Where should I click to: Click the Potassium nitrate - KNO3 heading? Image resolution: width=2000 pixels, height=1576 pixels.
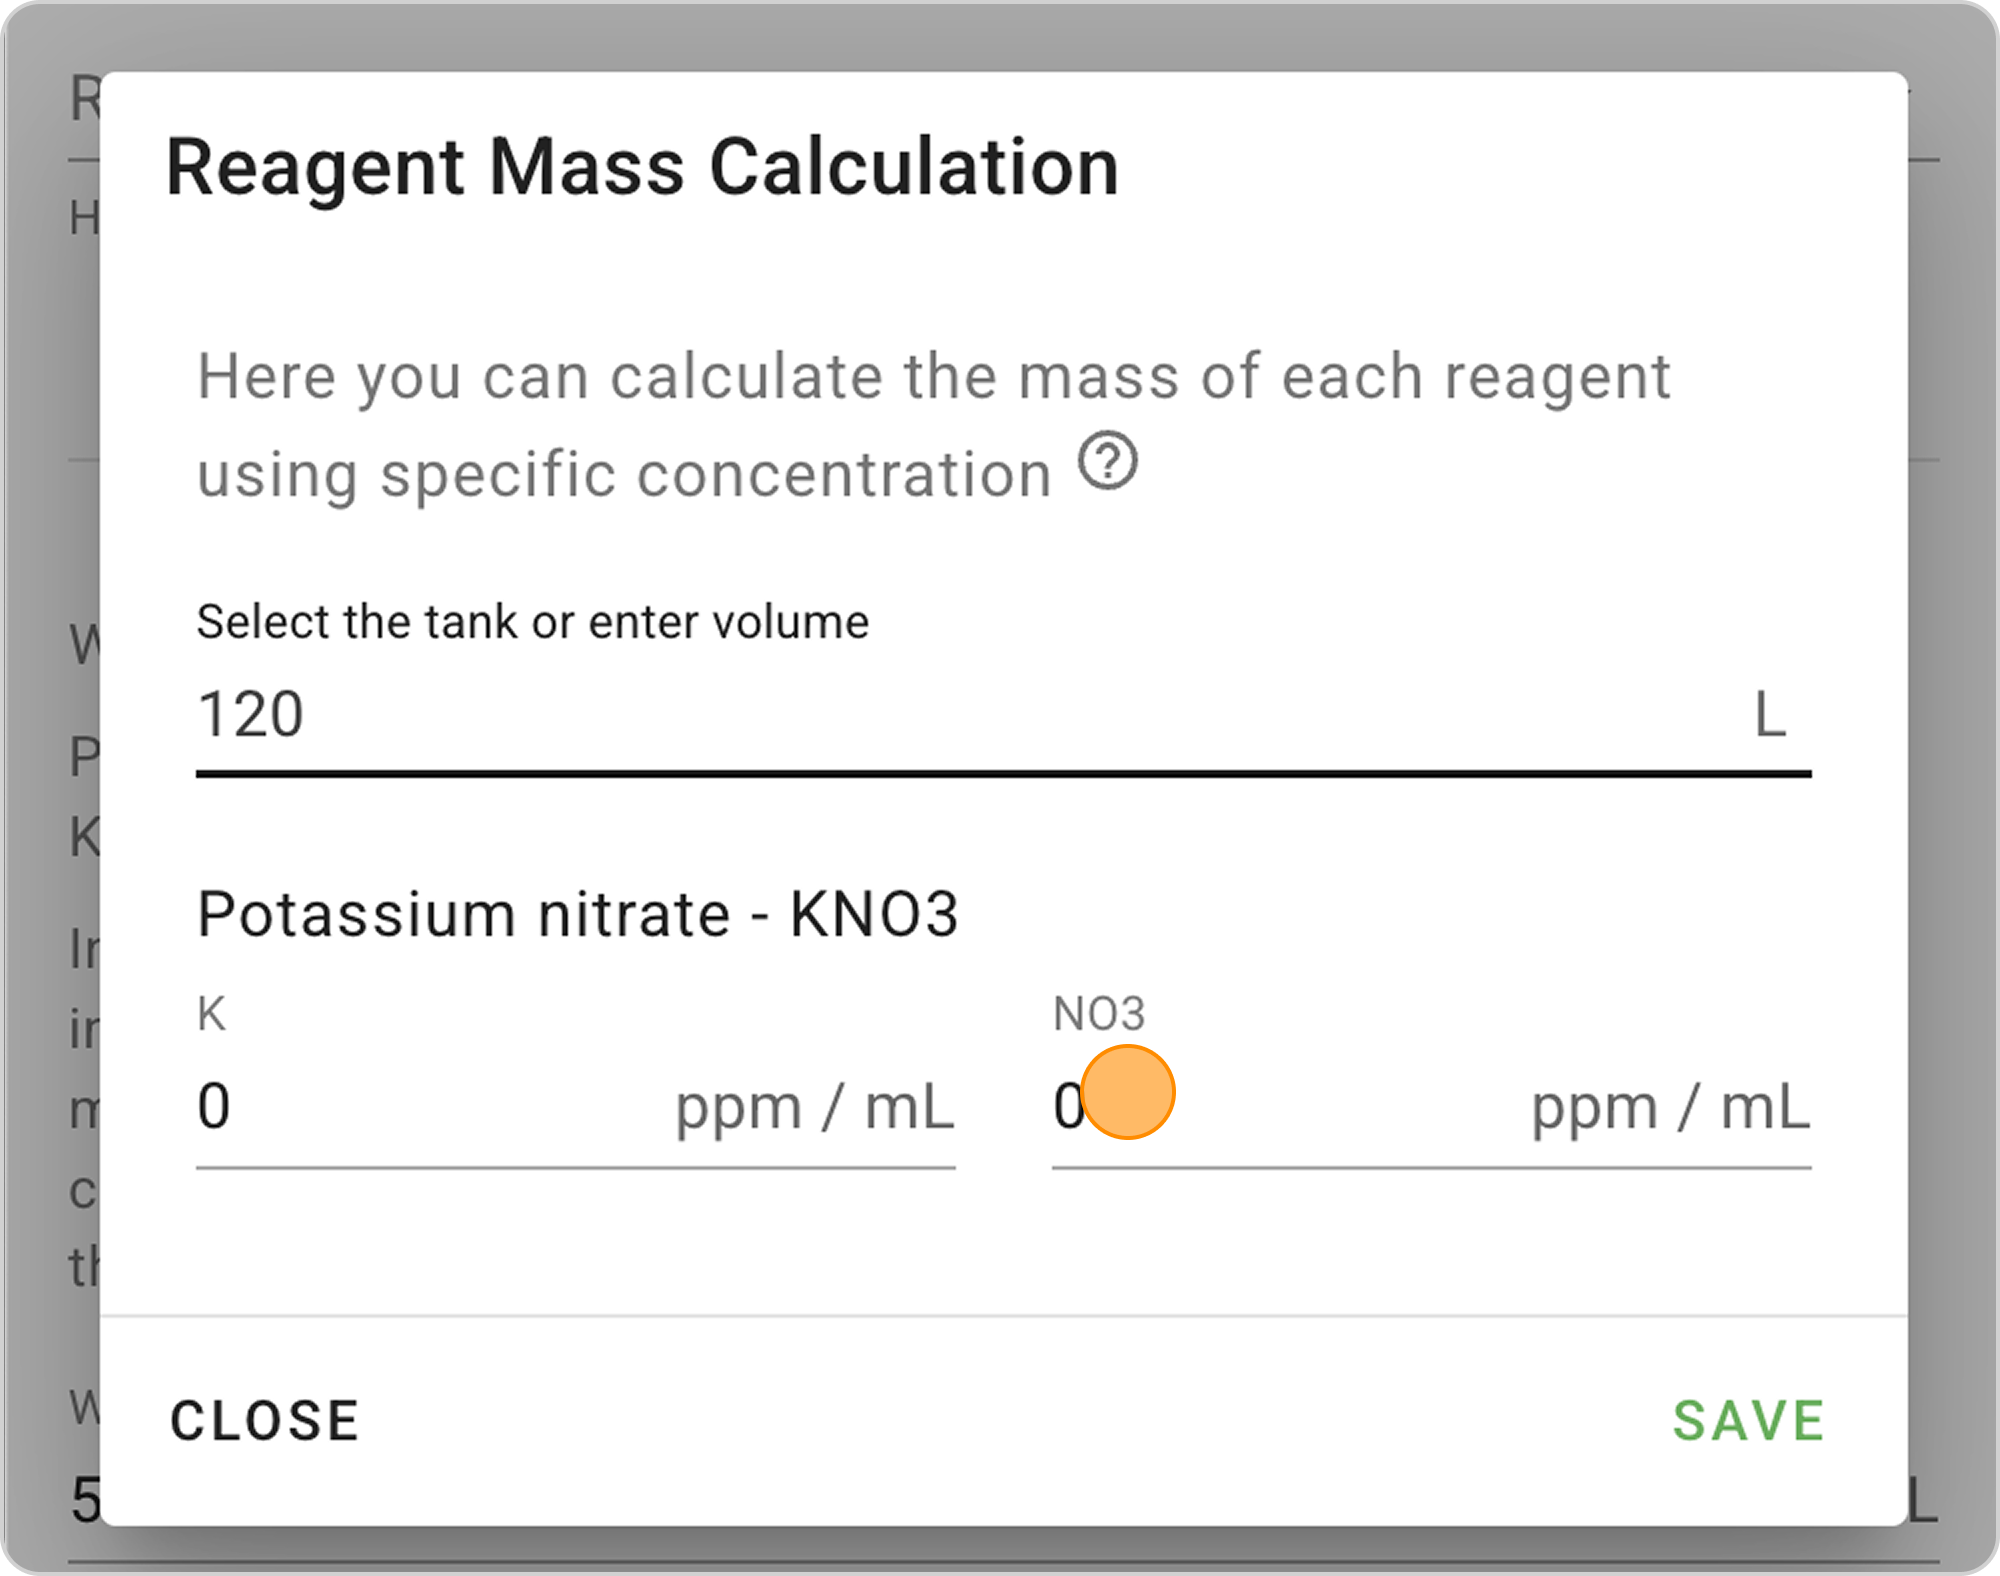578,914
